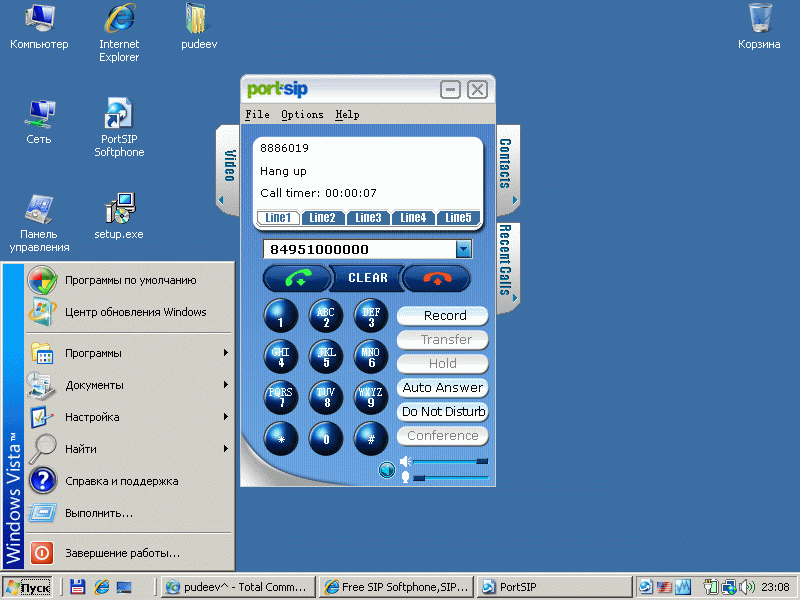
Task: Adjust the microphone volume slider
Action: [x=451, y=478]
